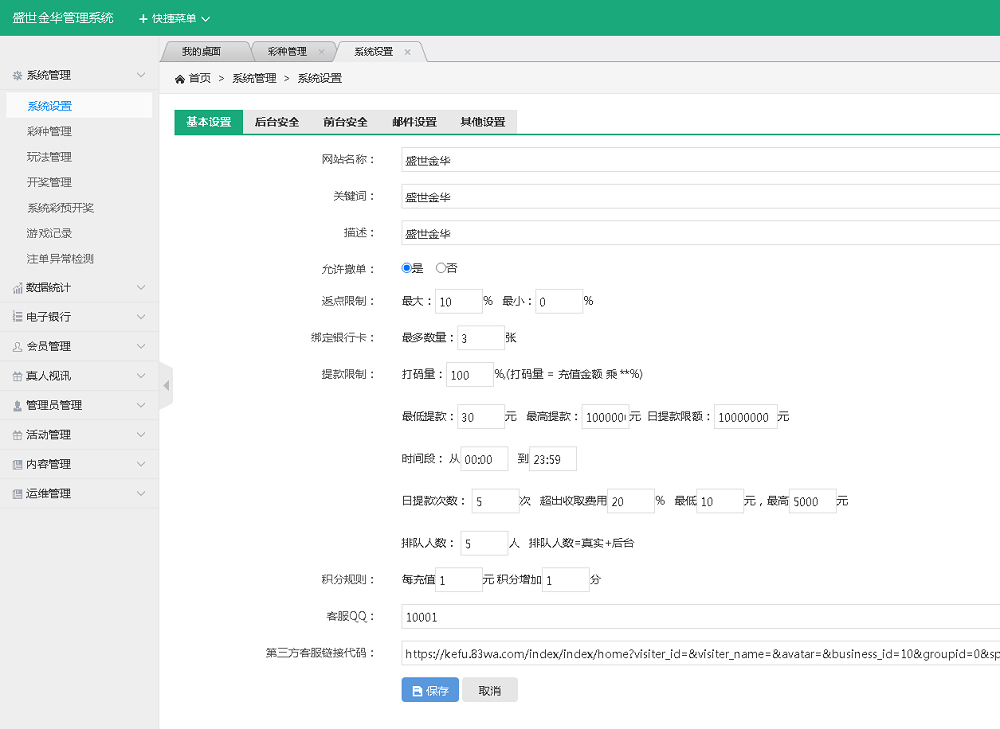Close the 系统设置 tab with its X
This screenshot has width=1000, height=729.
407,52
